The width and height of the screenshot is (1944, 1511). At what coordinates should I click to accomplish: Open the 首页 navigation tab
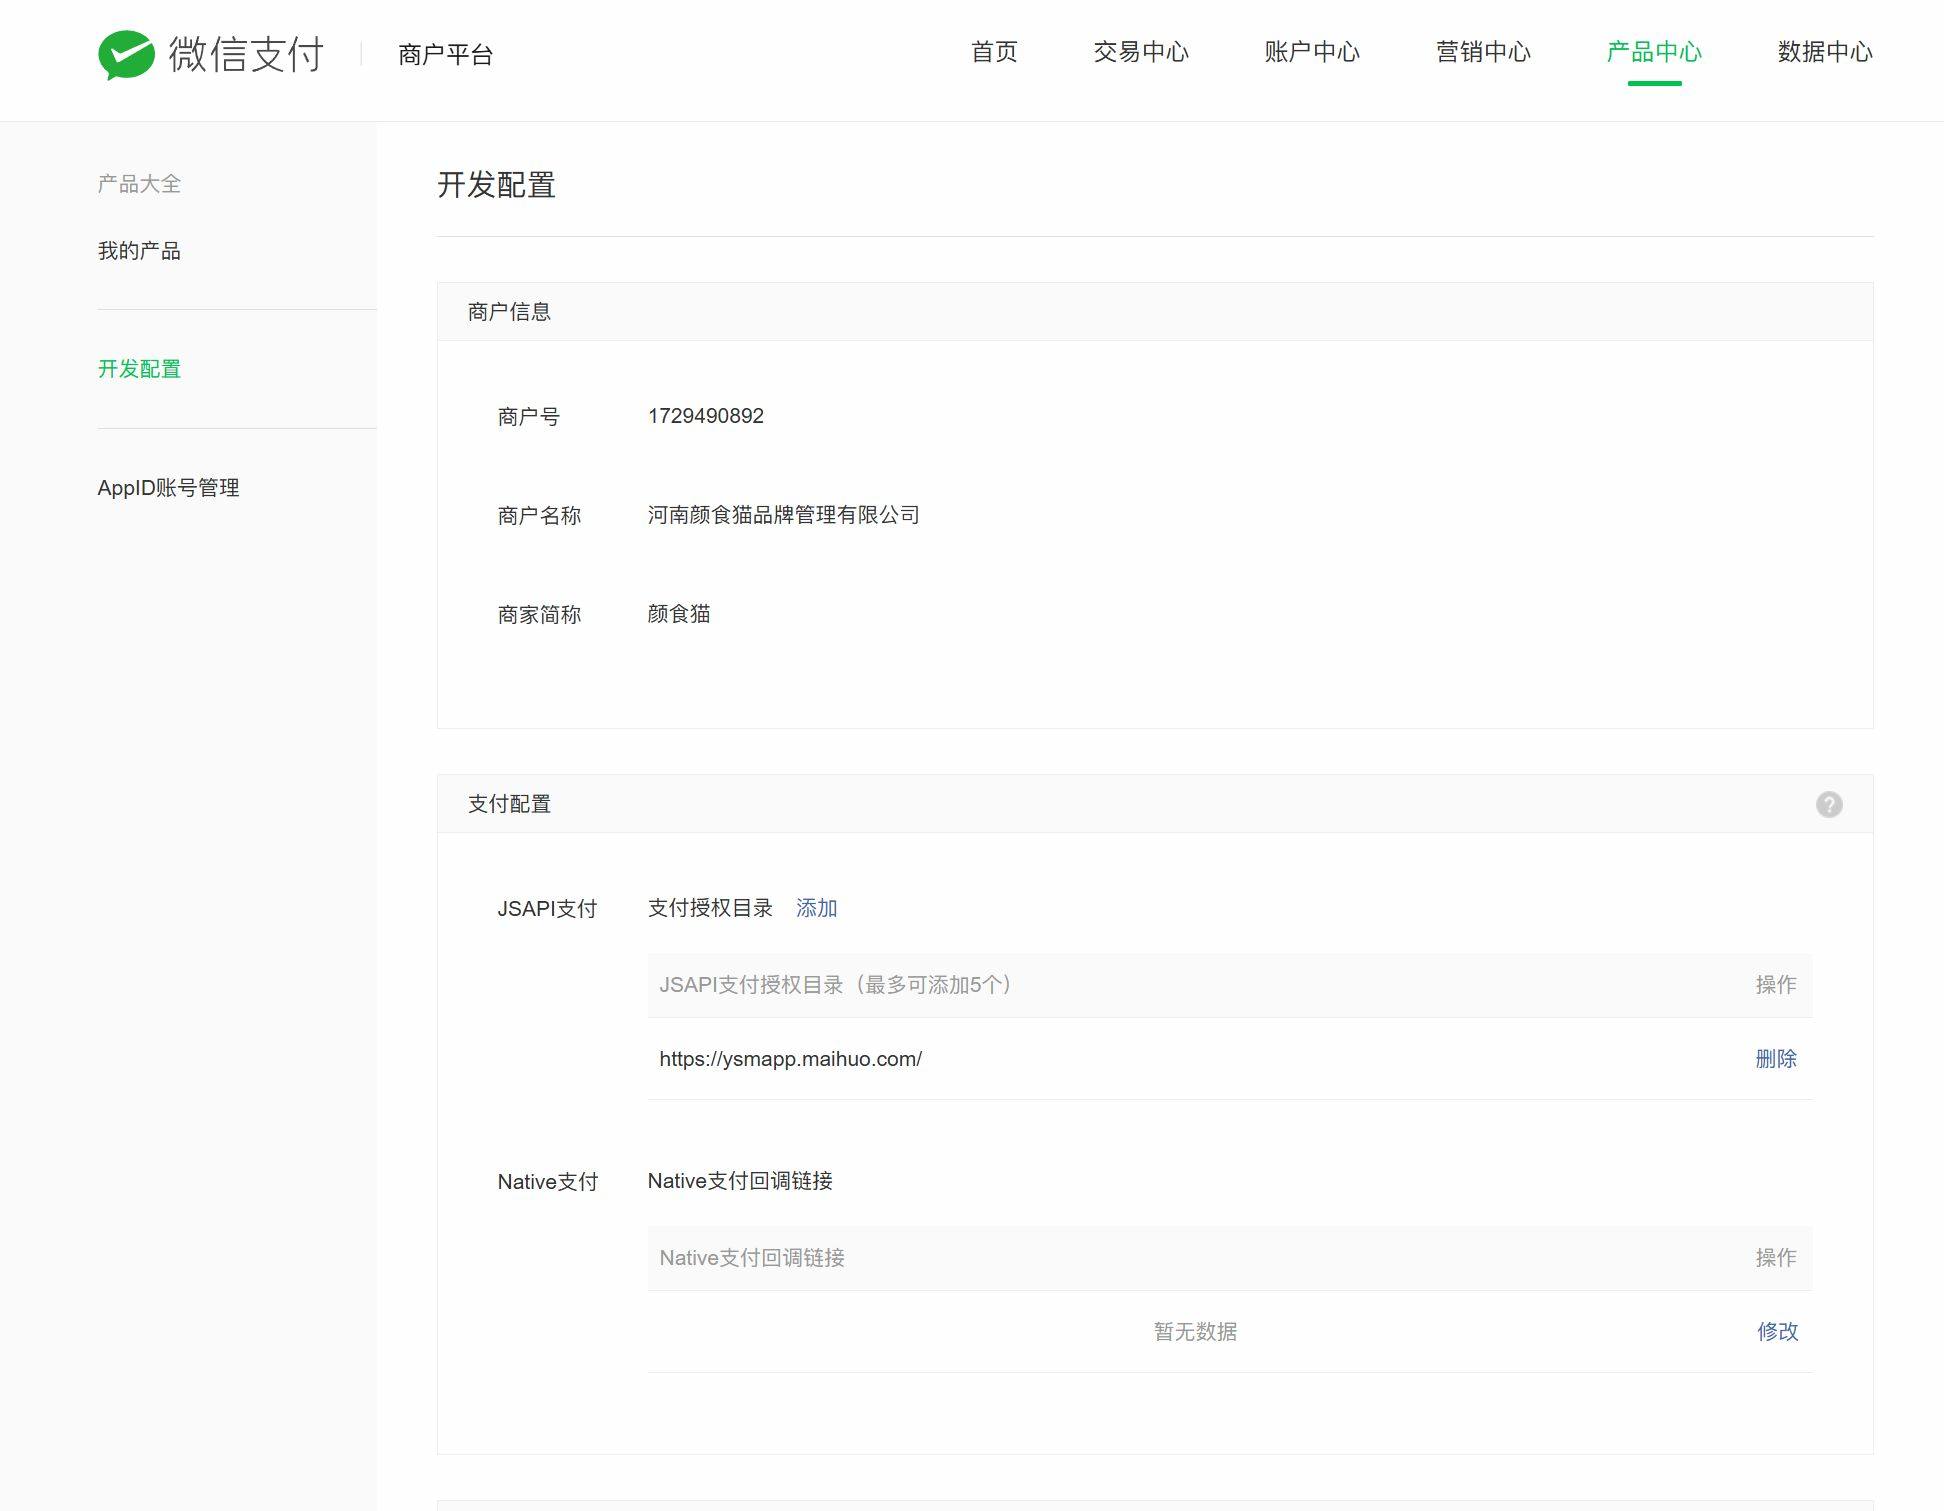994,52
